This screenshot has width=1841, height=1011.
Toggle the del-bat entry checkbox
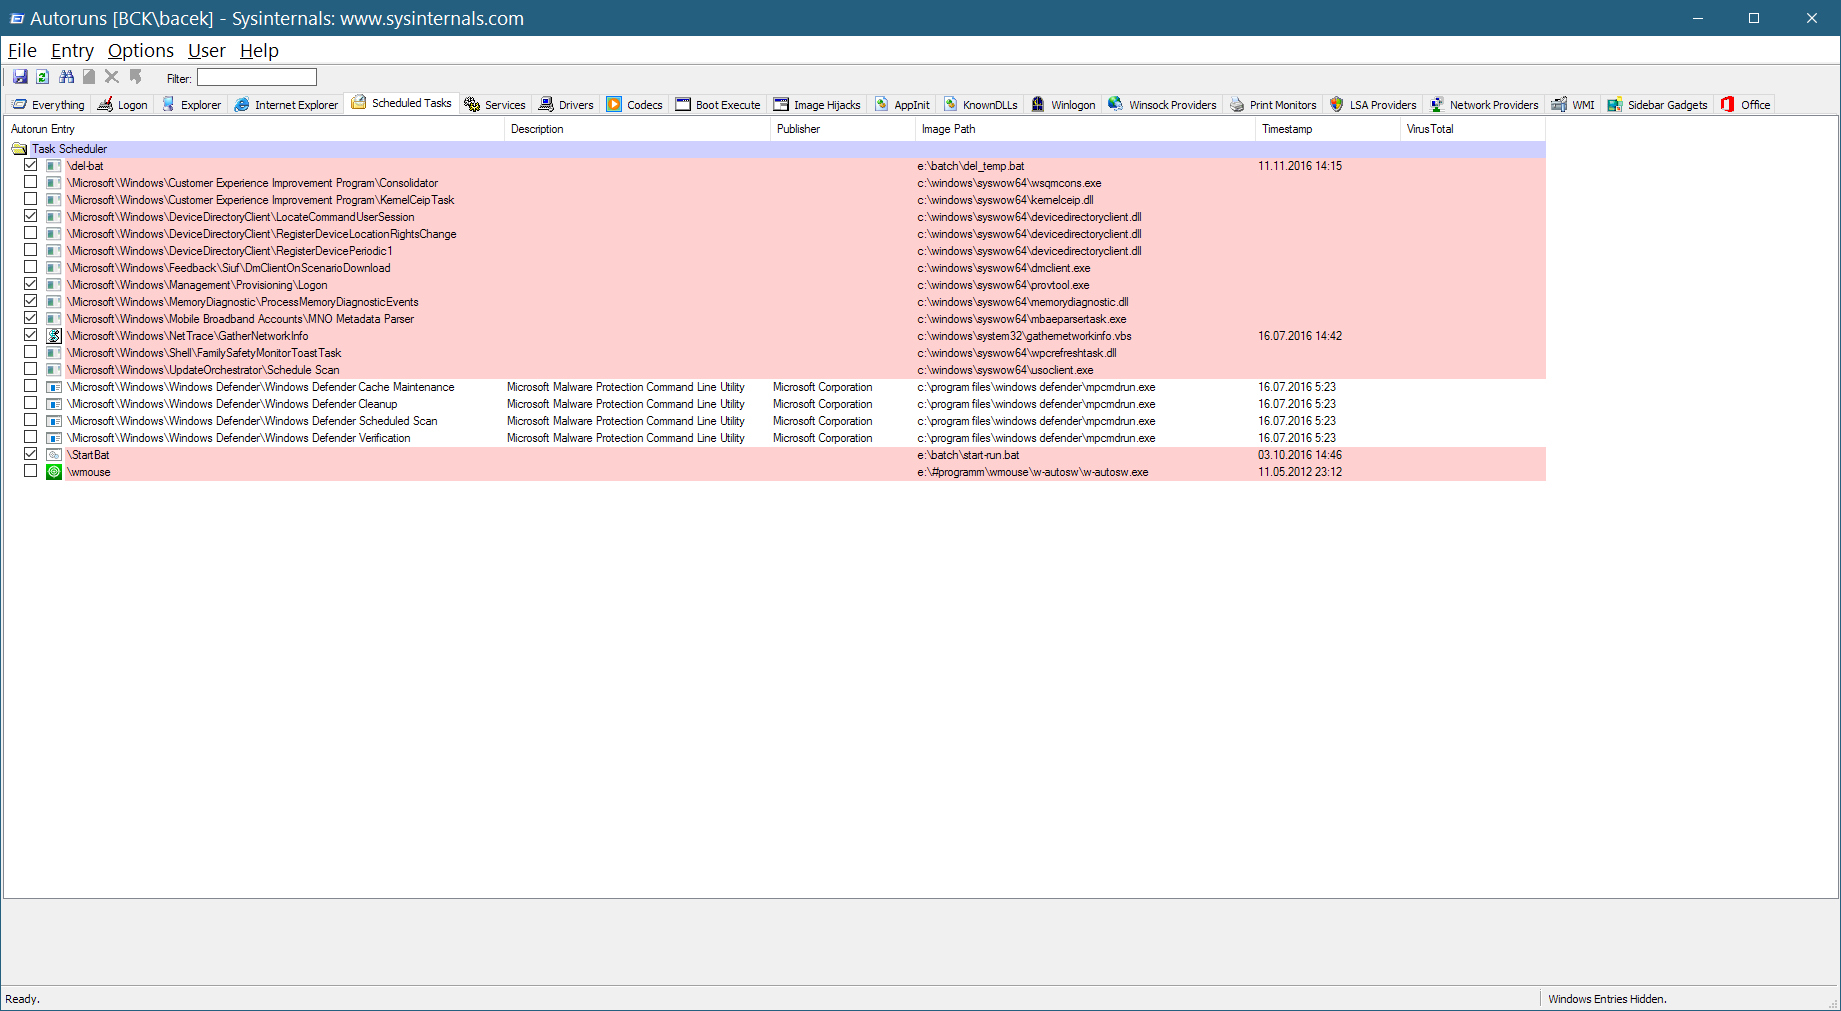[x=31, y=166]
